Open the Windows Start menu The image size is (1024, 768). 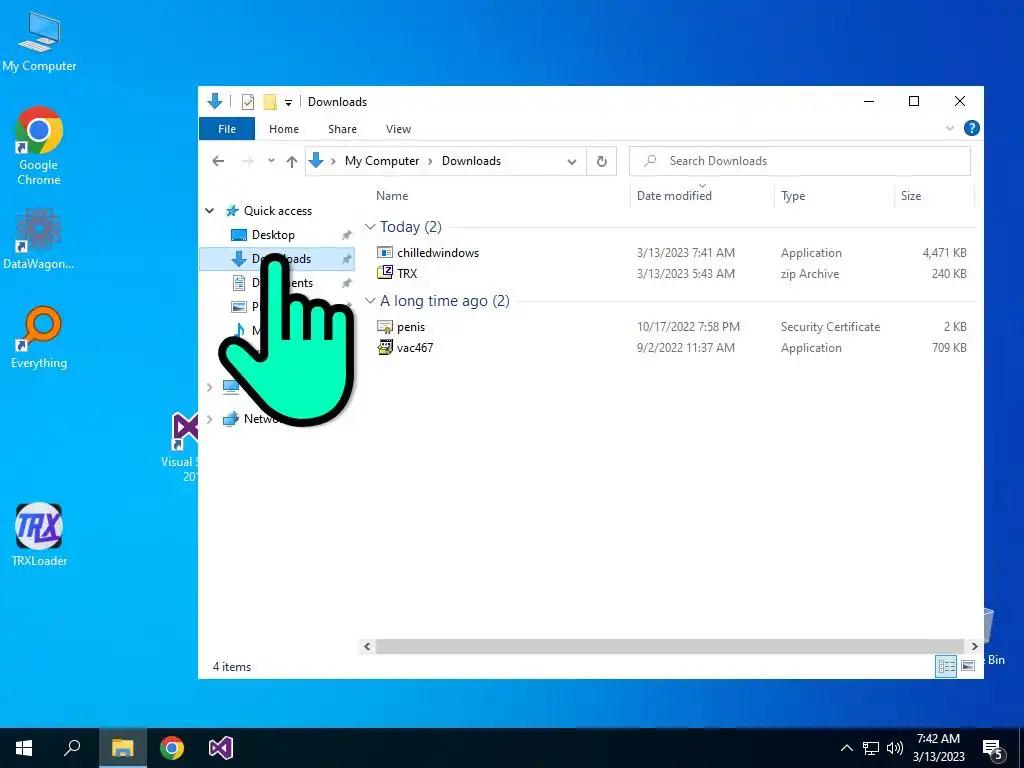tap(24, 748)
